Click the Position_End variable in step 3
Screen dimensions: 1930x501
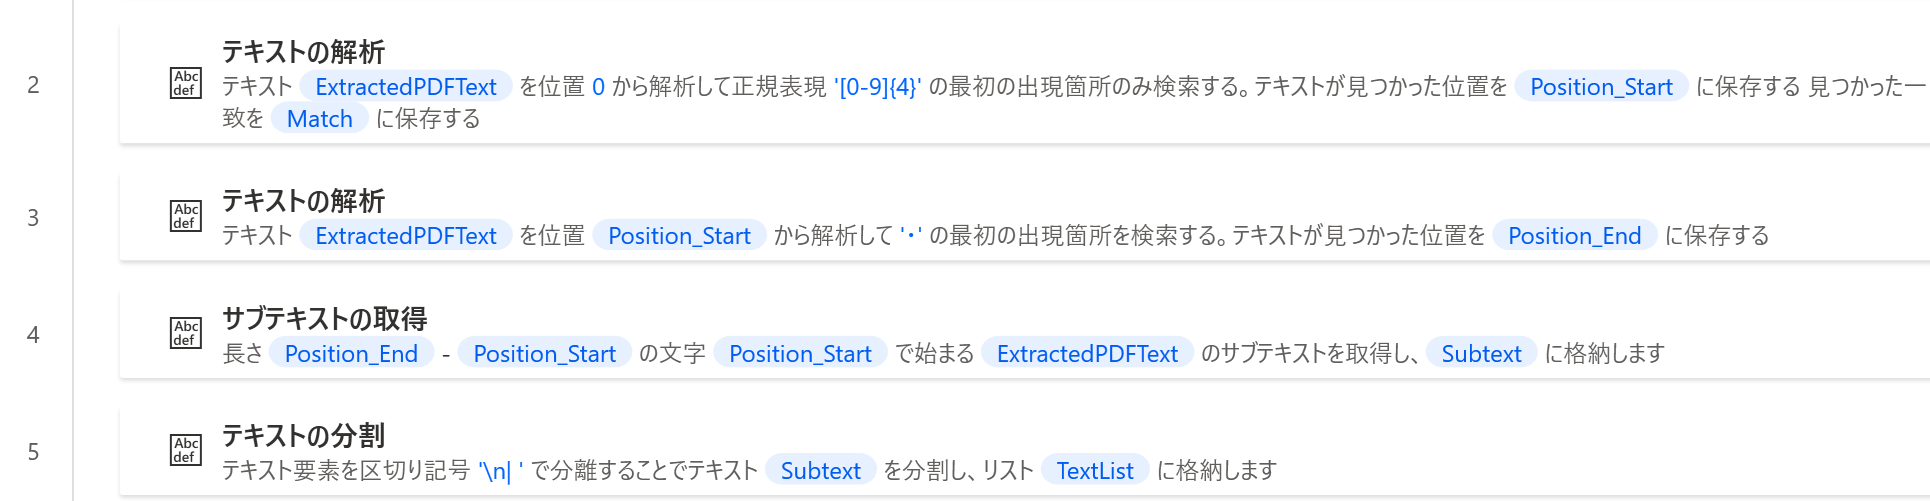click(x=1574, y=236)
